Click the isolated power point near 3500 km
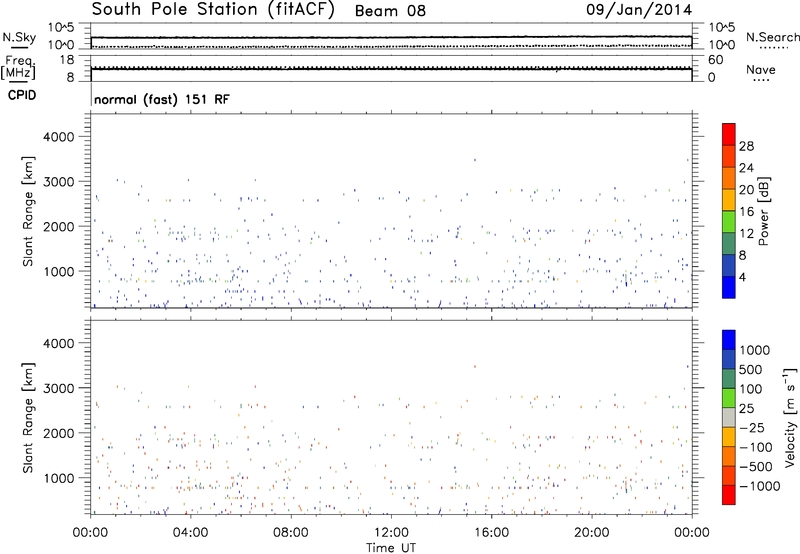This screenshot has height=554, width=800. tap(475, 160)
